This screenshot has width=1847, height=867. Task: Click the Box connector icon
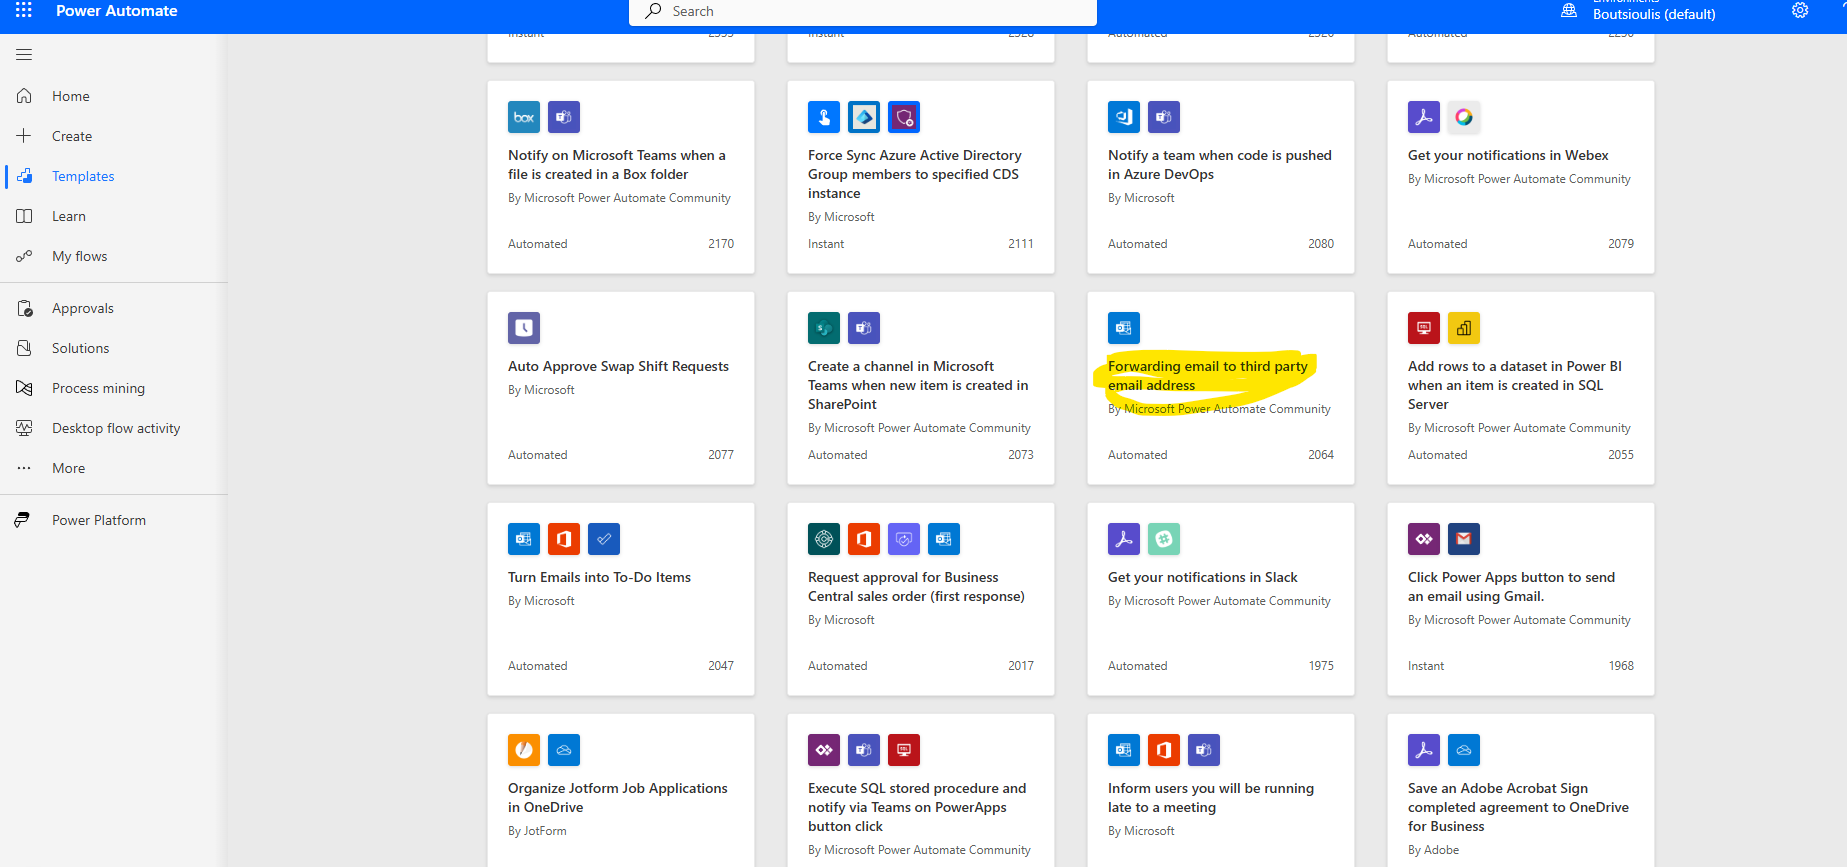[x=524, y=117]
